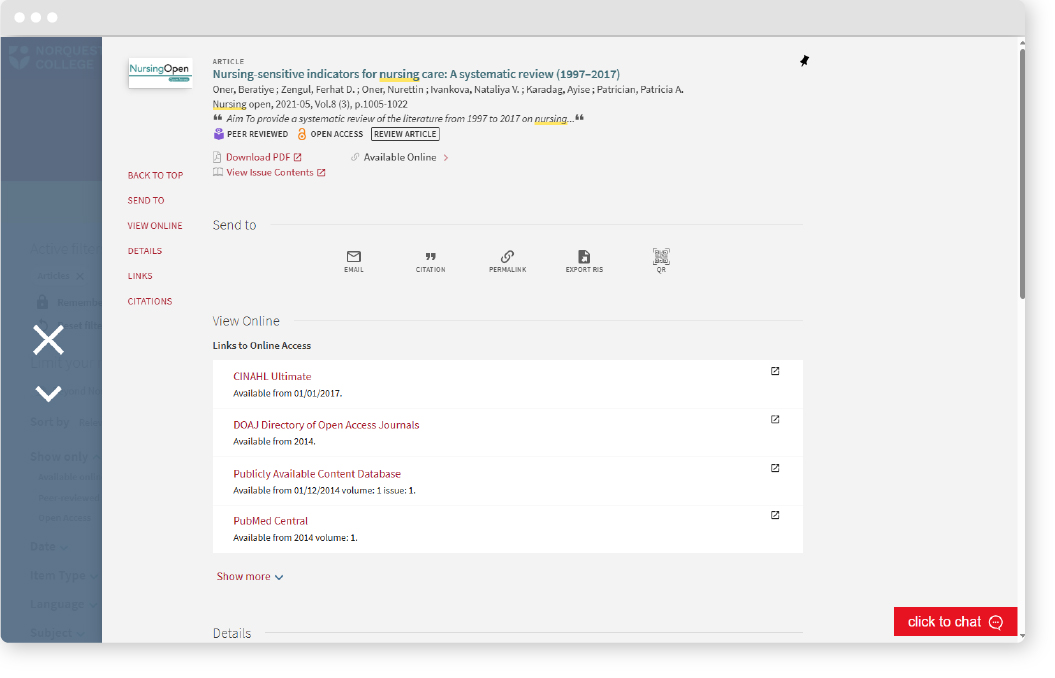Expand Available Online options
Screen dimensions: 1055x678
pos(400,157)
